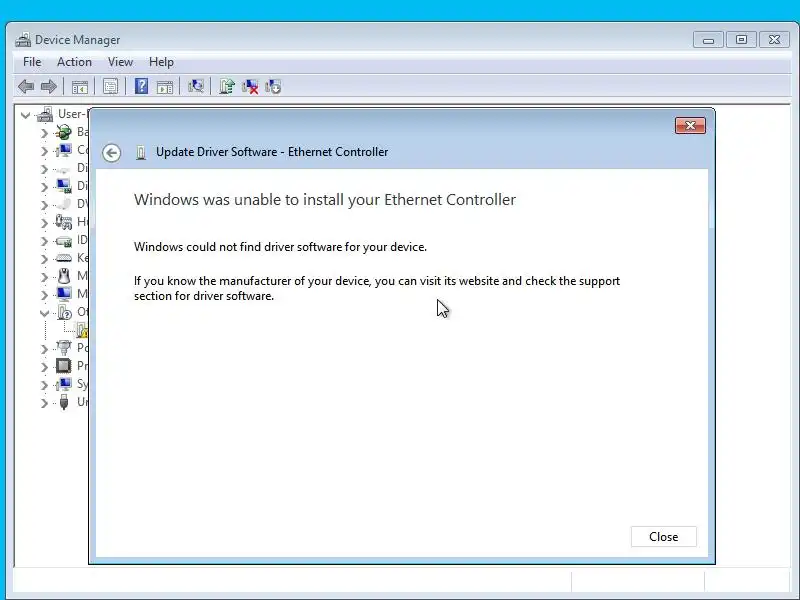The height and width of the screenshot is (600, 800).
Task: Select the Monitors category icon in tree
Action: (64, 294)
